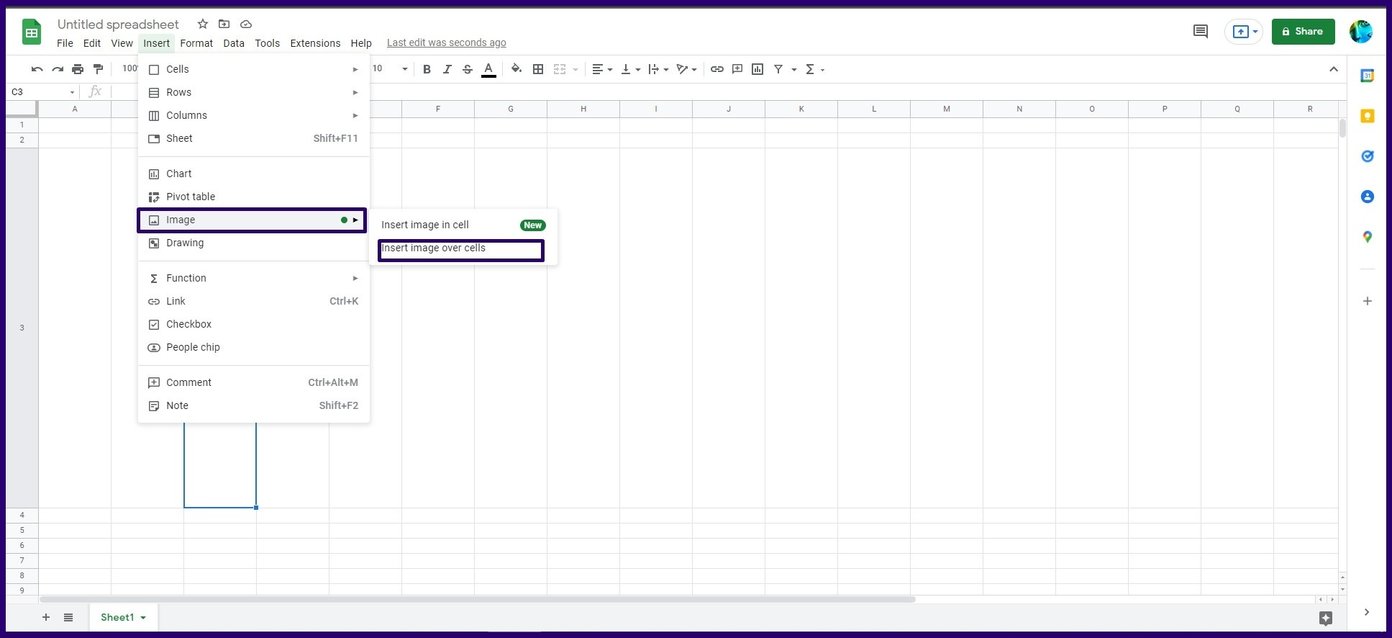Choose People chip in Insert menu
Screen dimensions: 1392x638
click(x=254, y=347)
